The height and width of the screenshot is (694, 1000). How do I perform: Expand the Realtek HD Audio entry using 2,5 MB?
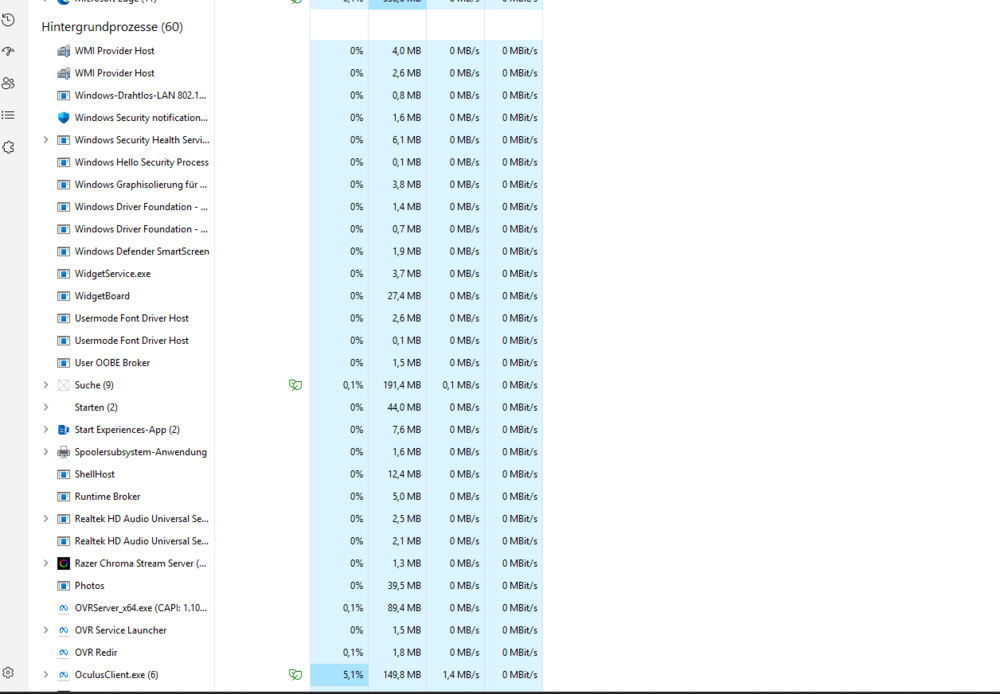click(x=45, y=519)
